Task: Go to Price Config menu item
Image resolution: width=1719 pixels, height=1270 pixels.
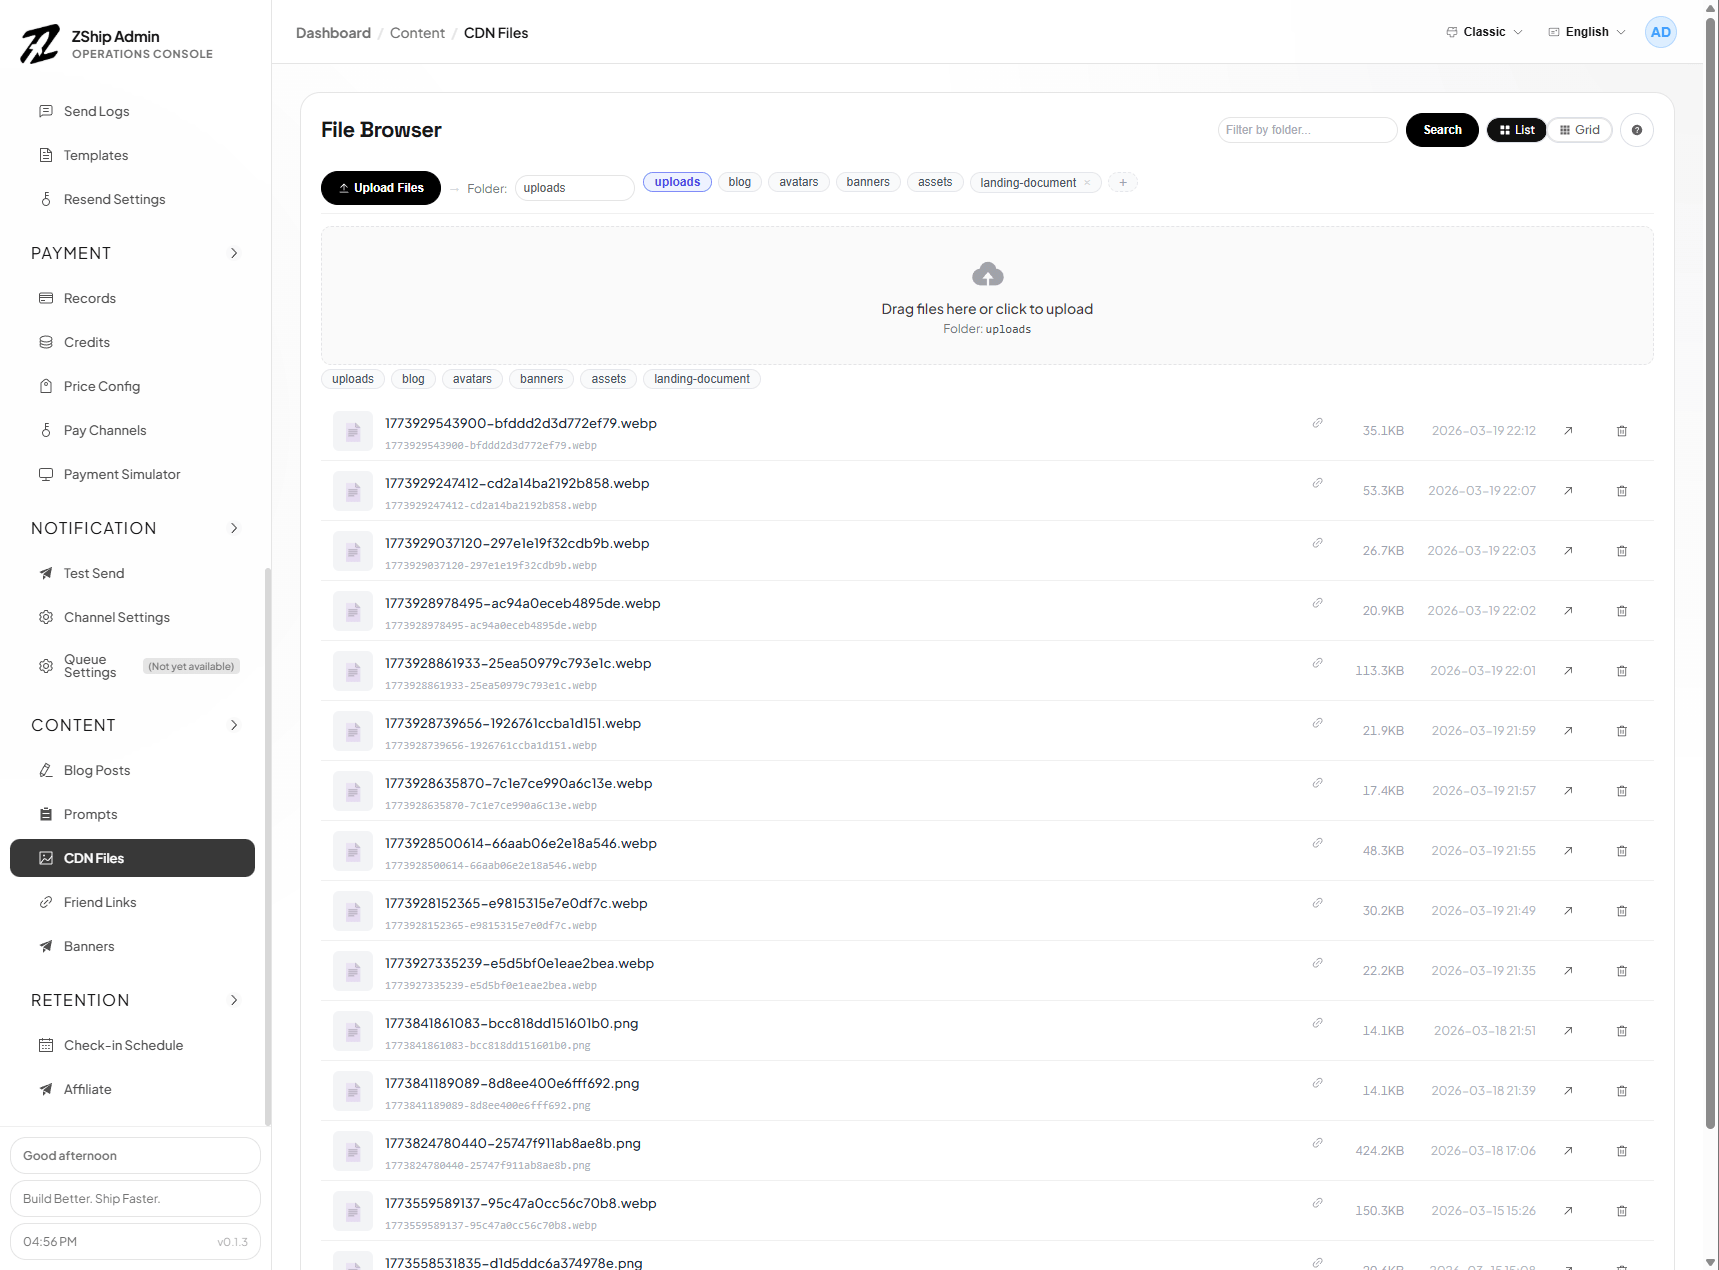Action: [102, 386]
